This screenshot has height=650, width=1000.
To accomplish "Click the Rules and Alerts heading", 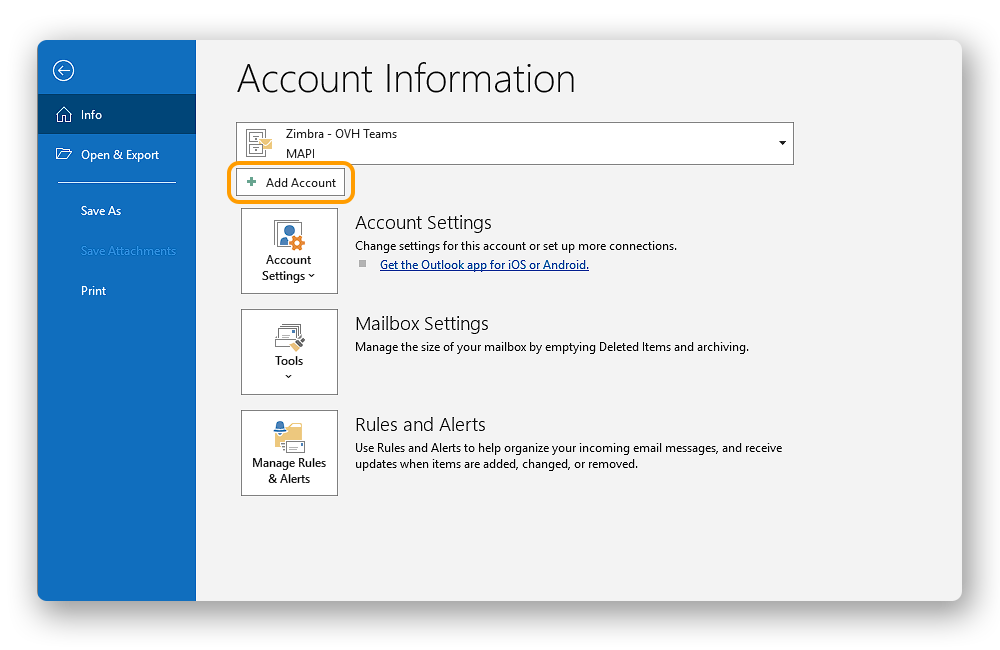I will coord(420,424).
